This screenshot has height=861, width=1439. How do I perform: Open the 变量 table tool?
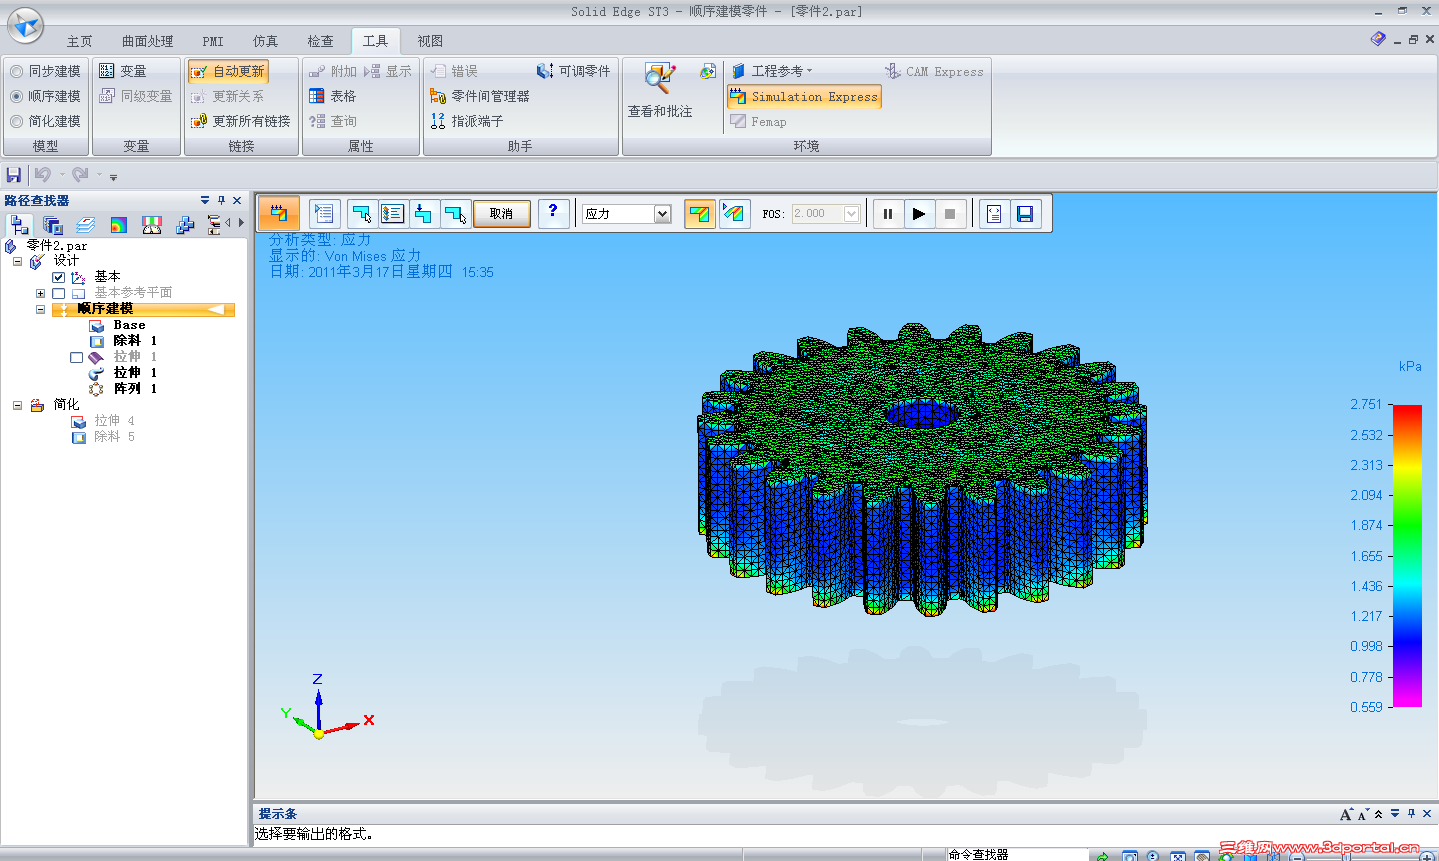(123, 71)
